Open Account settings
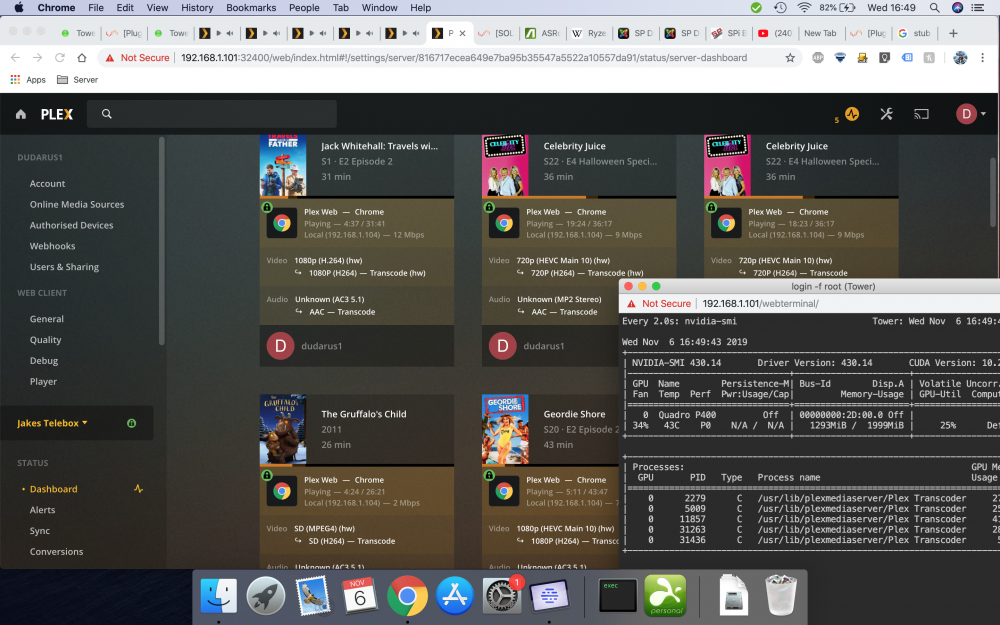Viewport: 1000px width, 625px height. (x=47, y=184)
